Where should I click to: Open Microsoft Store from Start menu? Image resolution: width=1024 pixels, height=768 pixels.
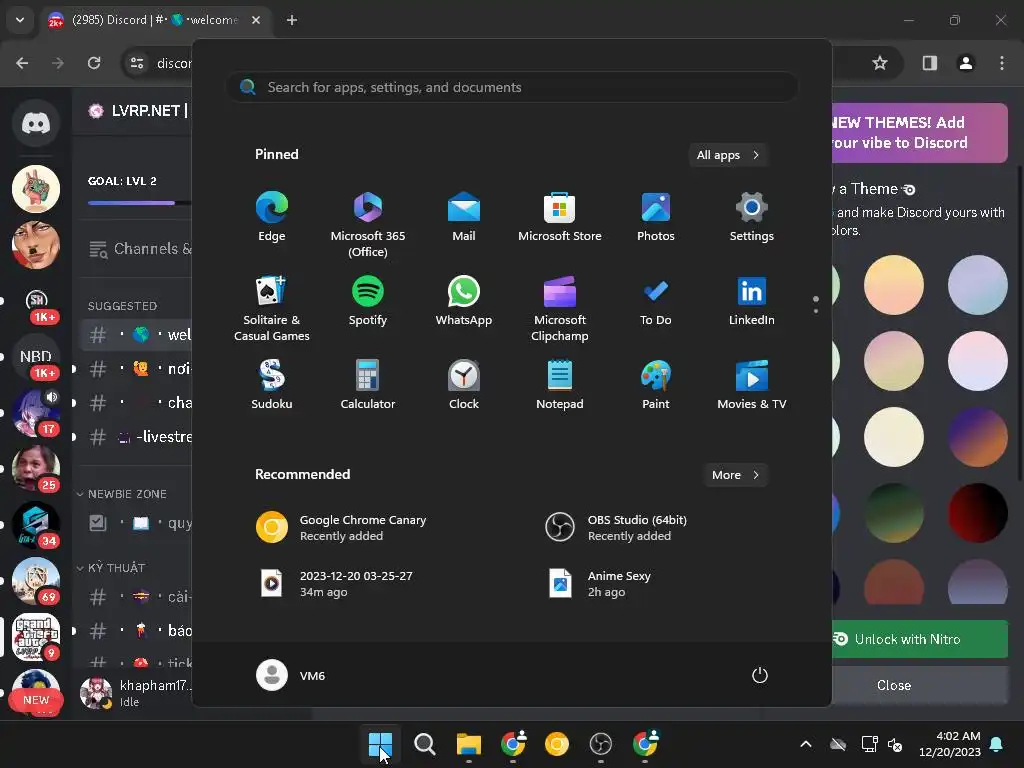(x=560, y=217)
